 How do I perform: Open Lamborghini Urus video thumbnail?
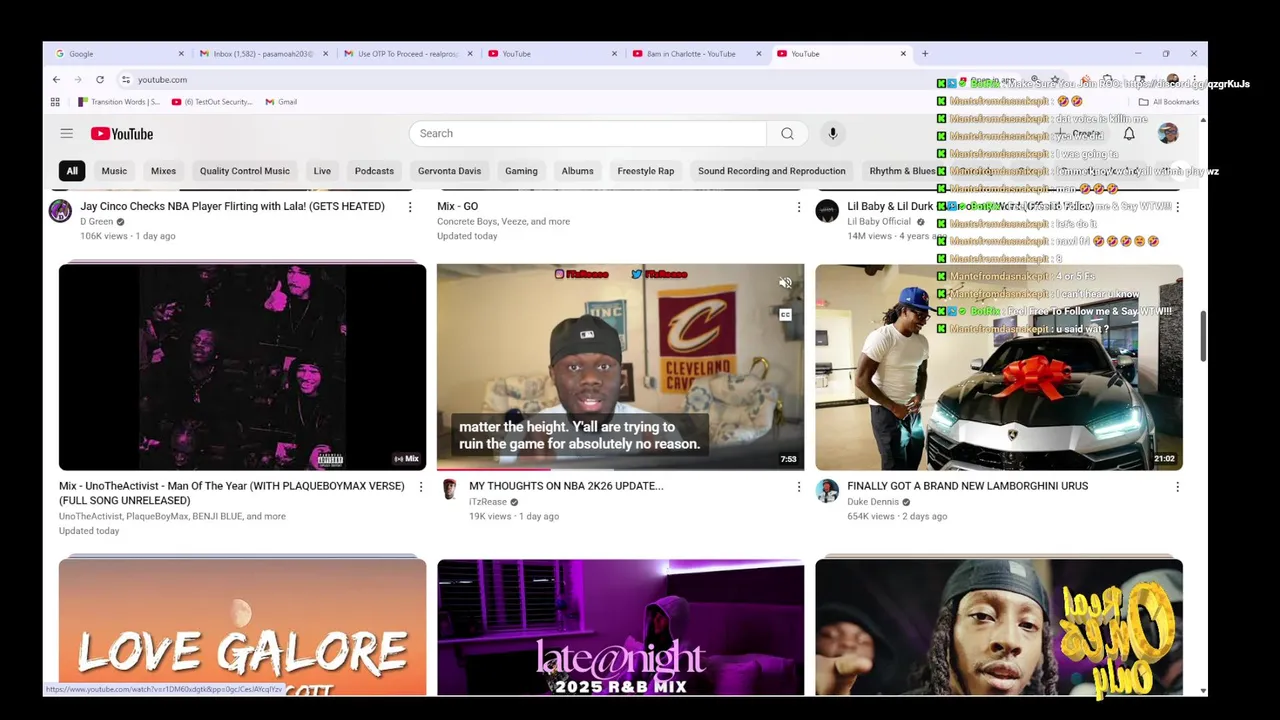(999, 367)
